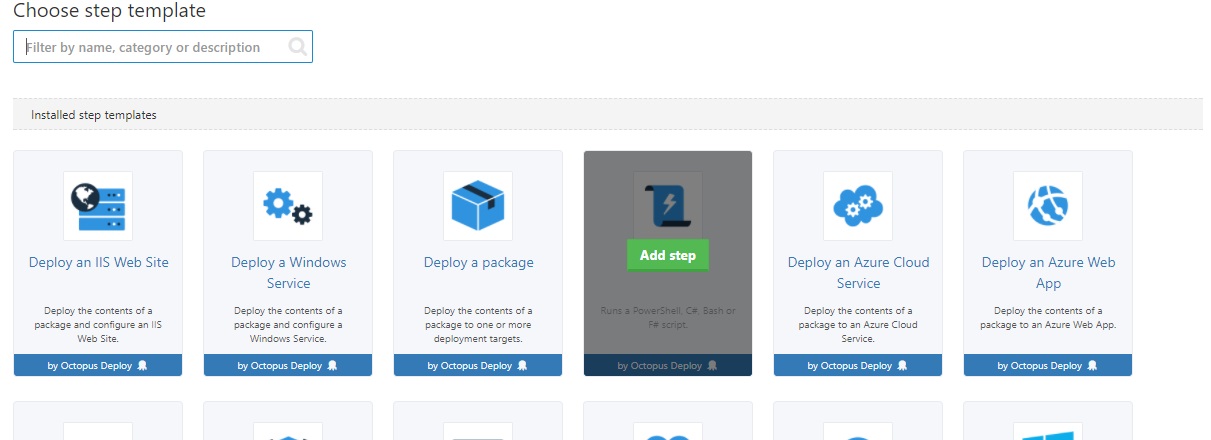Click octopus logo in Deploy a package footer

click(x=523, y=365)
